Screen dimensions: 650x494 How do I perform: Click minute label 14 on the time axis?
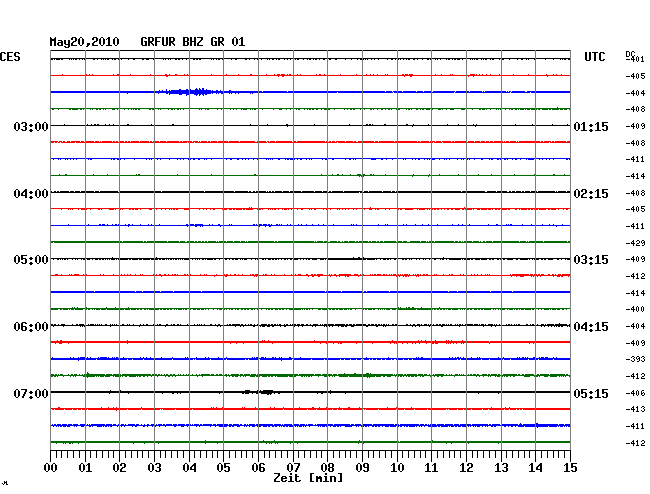pos(535,468)
